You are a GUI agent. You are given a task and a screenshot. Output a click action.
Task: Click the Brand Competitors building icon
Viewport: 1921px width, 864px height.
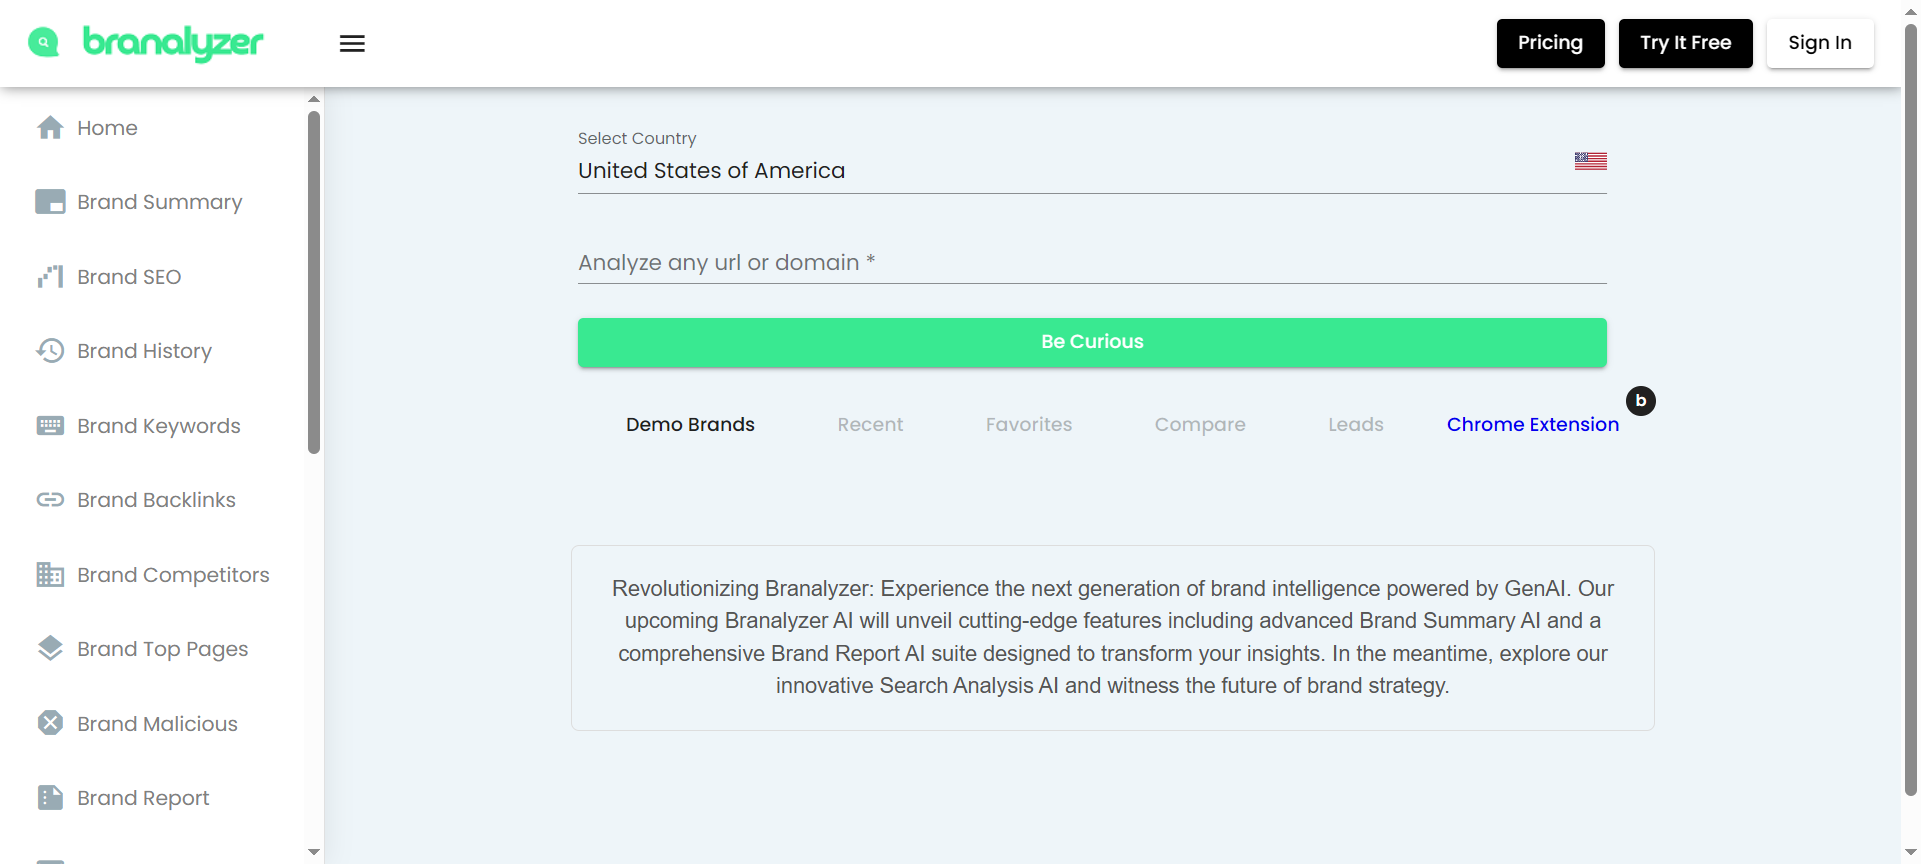point(50,575)
